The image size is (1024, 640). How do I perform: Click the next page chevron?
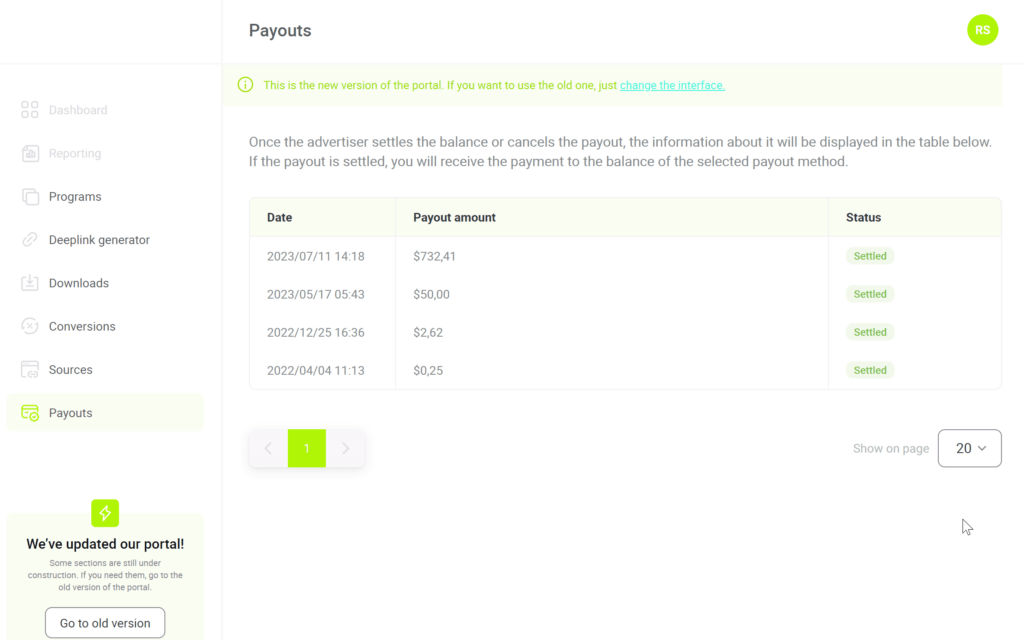pyautogui.click(x=346, y=448)
